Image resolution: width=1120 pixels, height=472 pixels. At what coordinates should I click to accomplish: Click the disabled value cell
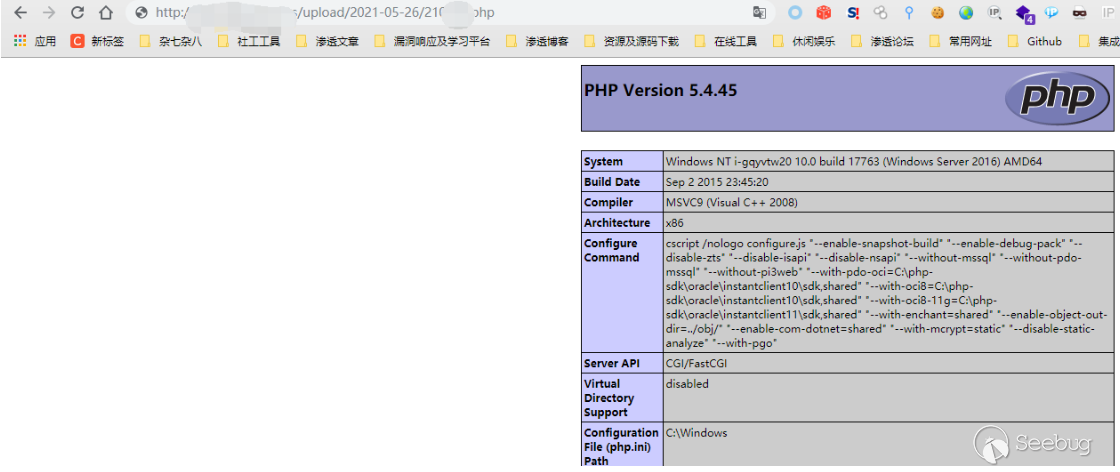(x=888, y=398)
